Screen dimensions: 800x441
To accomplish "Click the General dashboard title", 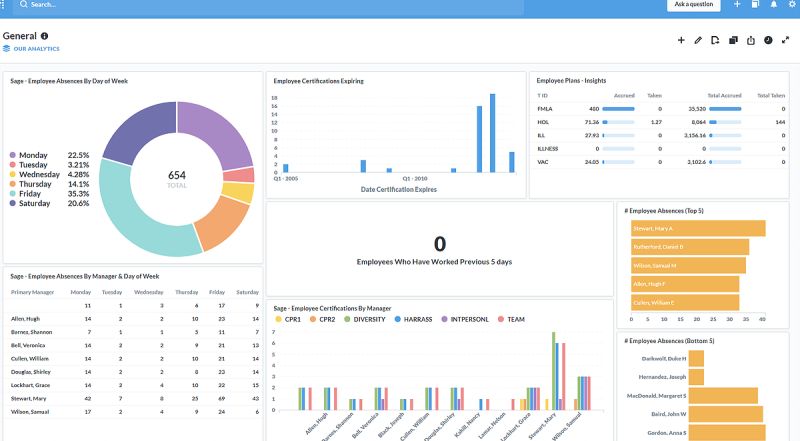I will pyautogui.click(x=19, y=36).
